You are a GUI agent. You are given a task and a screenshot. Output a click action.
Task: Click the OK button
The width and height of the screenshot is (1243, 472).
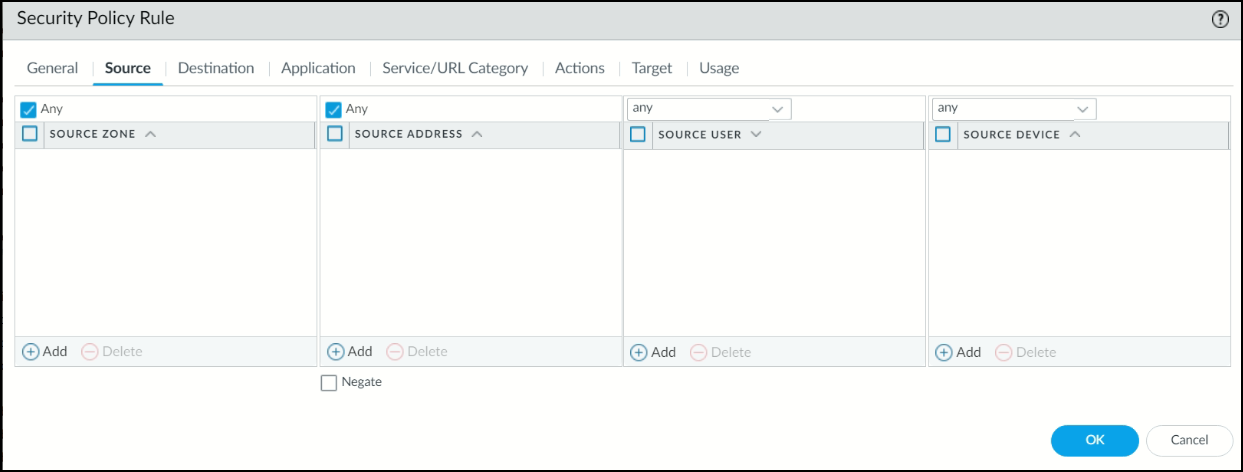pos(1094,440)
